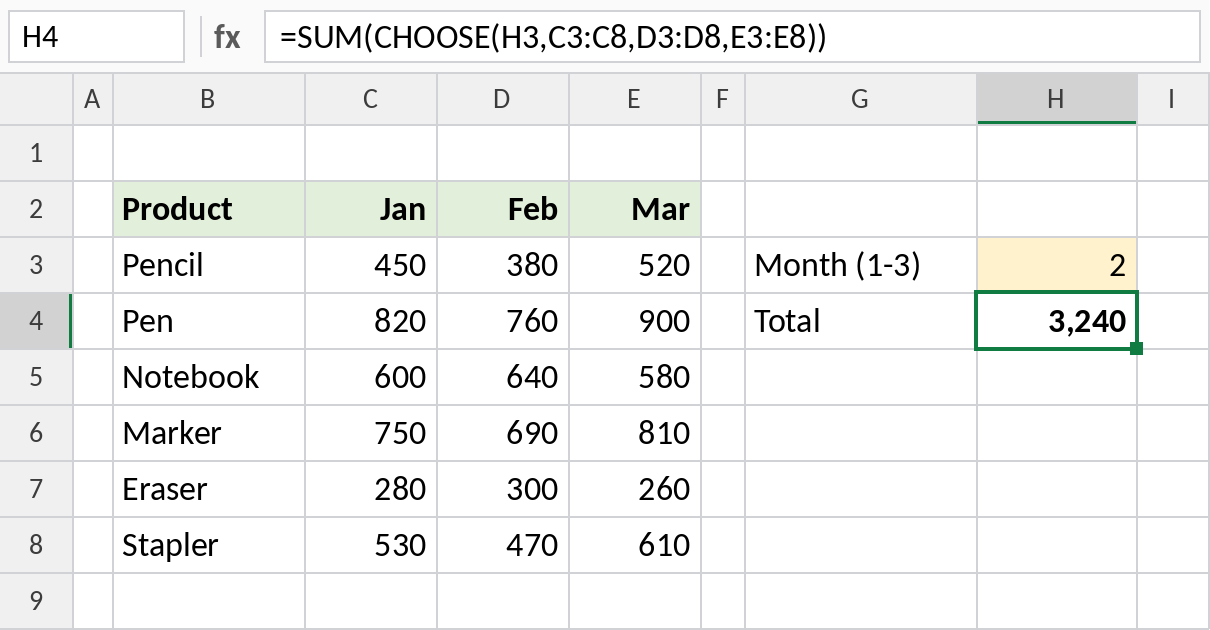This screenshot has width=1210, height=630.
Task: Select row 6 header
Action: tap(36, 433)
